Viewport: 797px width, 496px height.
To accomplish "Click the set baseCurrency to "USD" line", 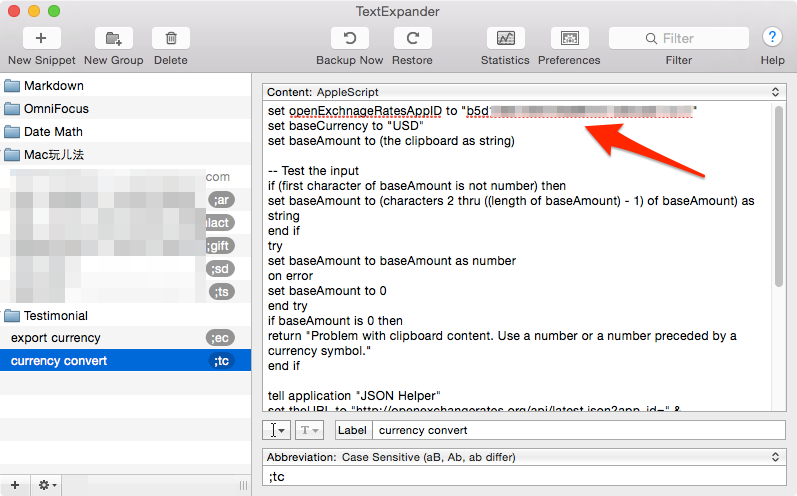I will coord(346,126).
